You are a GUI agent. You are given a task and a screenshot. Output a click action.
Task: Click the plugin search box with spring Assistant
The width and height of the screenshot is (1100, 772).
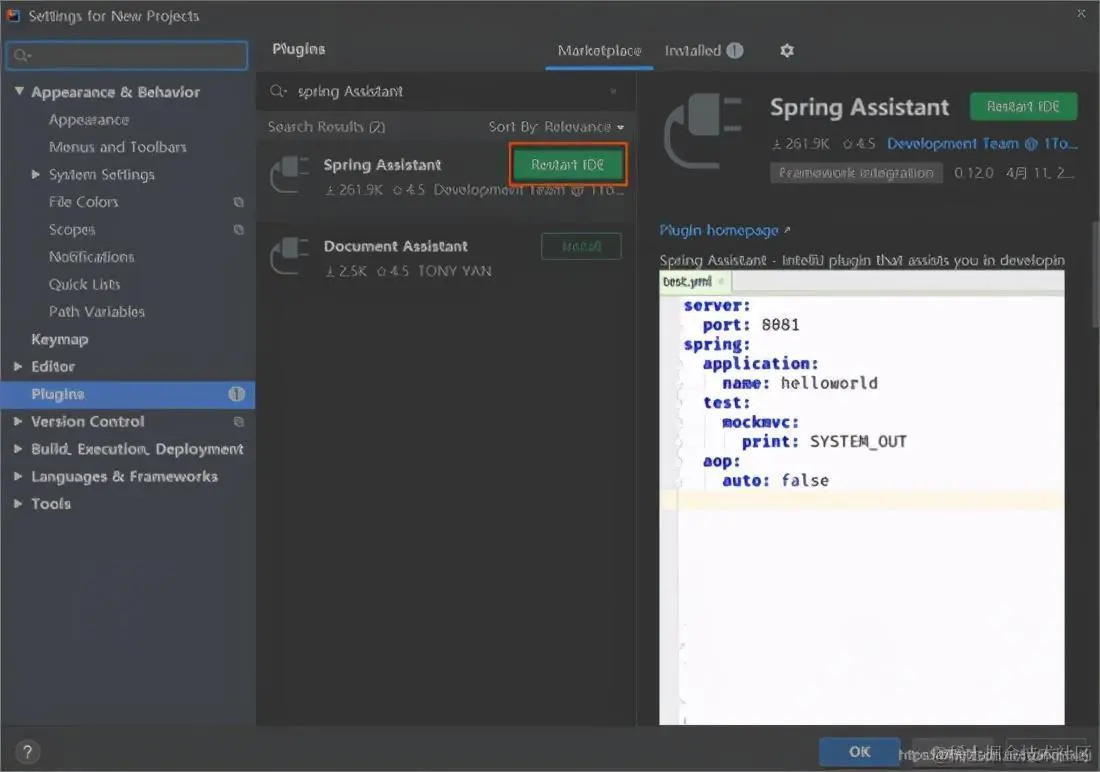(445, 91)
